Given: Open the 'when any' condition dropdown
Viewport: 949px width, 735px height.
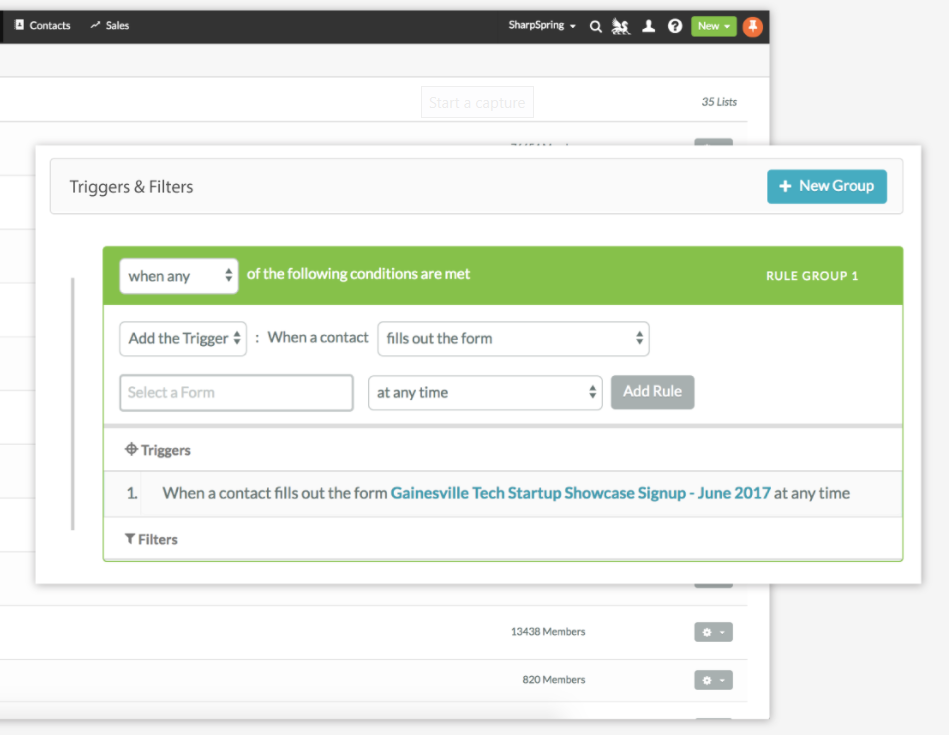Looking at the screenshot, I should pos(179,276).
